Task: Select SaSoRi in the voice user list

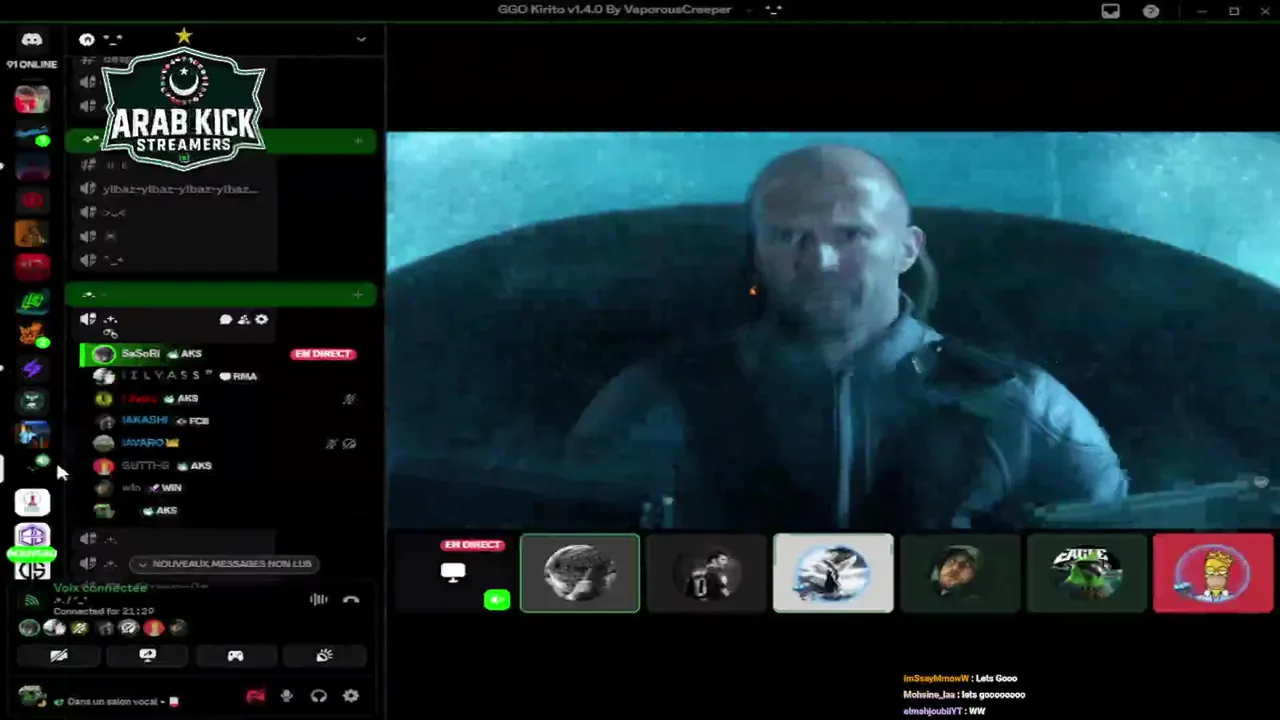Action: tap(219, 354)
